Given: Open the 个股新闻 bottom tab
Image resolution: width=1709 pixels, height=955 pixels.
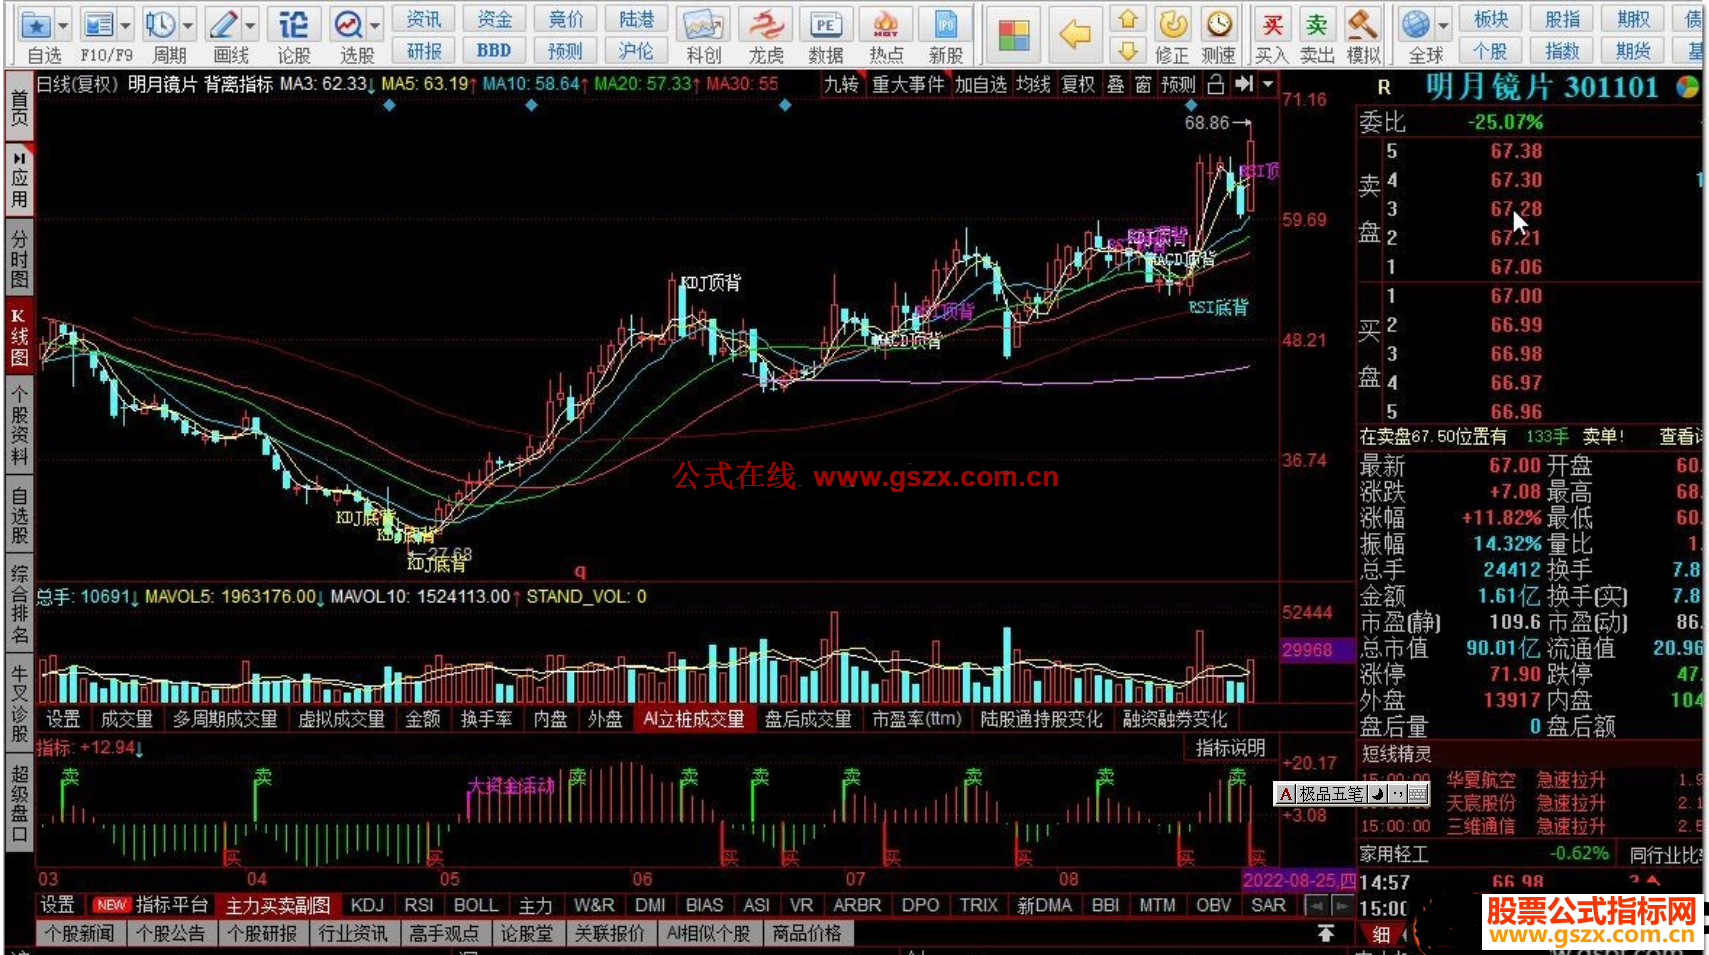Looking at the screenshot, I should 80,933.
